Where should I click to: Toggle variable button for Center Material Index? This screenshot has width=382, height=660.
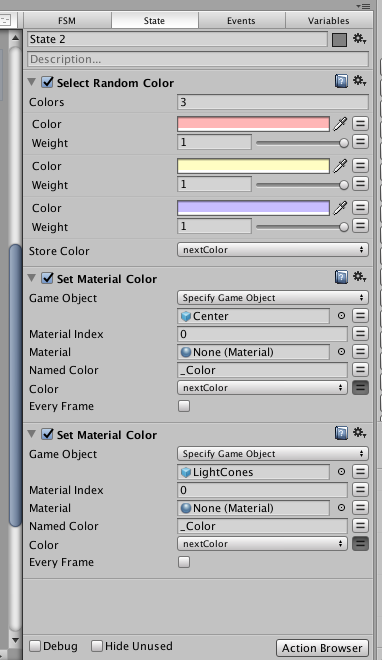point(360,334)
